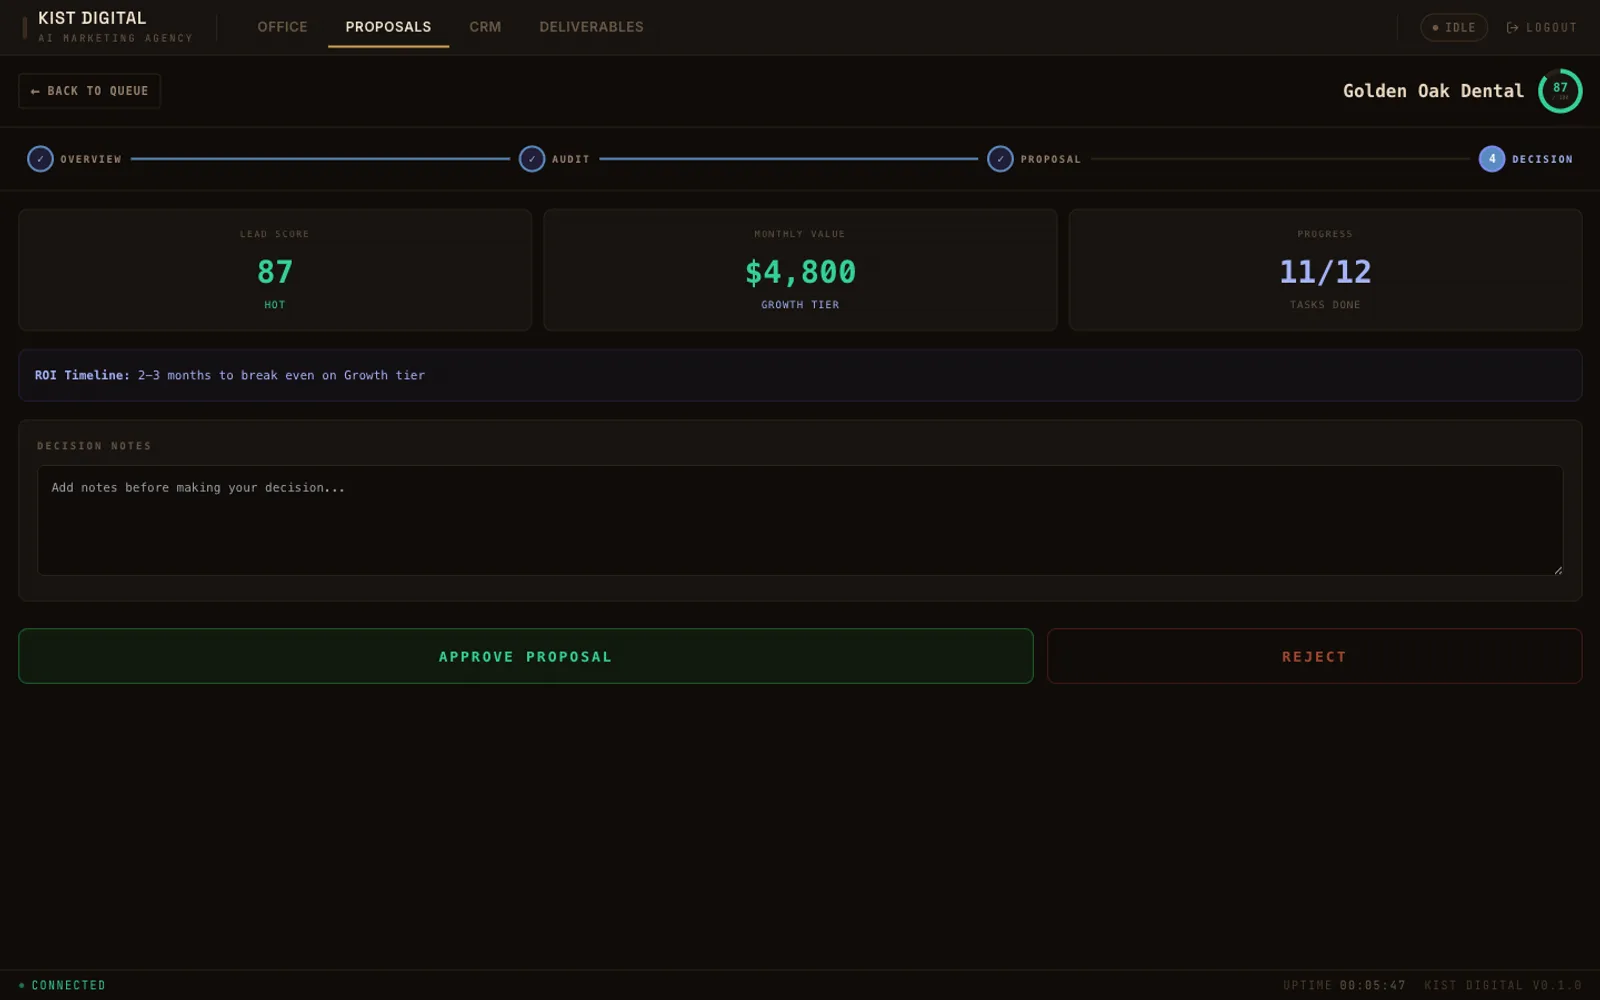Image resolution: width=1600 pixels, height=1000 pixels.
Task: Click the Decision Notes heading
Action: click(x=94, y=446)
